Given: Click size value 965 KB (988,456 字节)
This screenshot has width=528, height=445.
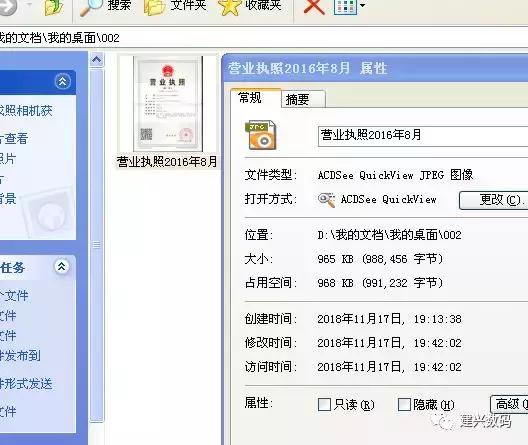Looking at the screenshot, I should 380,259.
